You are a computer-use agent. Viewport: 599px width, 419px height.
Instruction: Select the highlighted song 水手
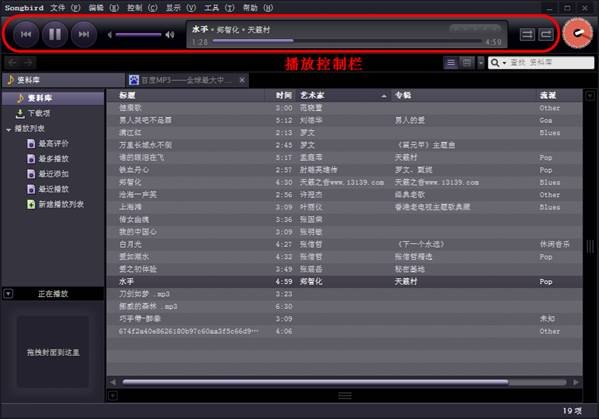(345, 281)
